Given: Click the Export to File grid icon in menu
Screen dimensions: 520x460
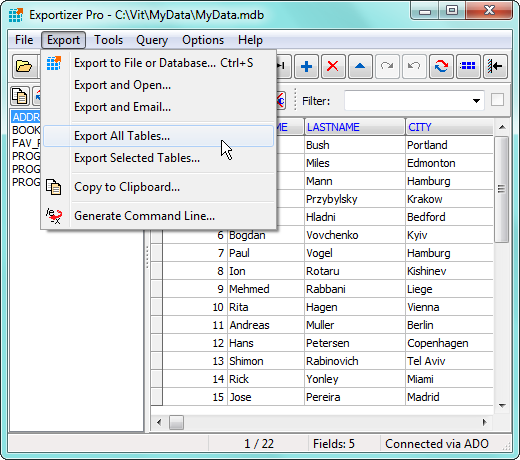Looking at the screenshot, I should [54, 63].
